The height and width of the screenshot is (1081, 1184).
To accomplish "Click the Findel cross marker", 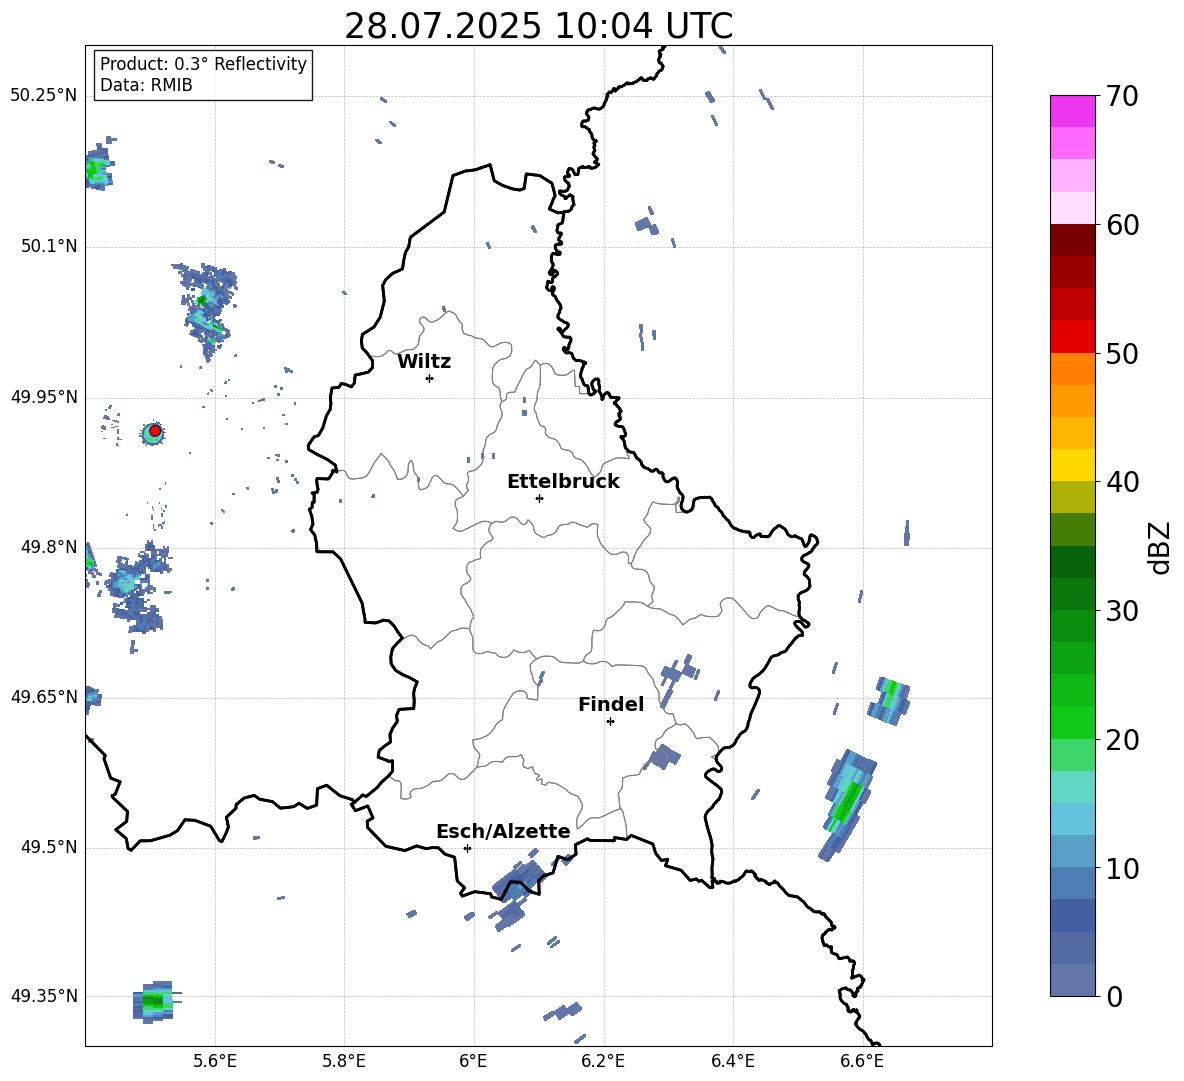I will coord(610,722).
